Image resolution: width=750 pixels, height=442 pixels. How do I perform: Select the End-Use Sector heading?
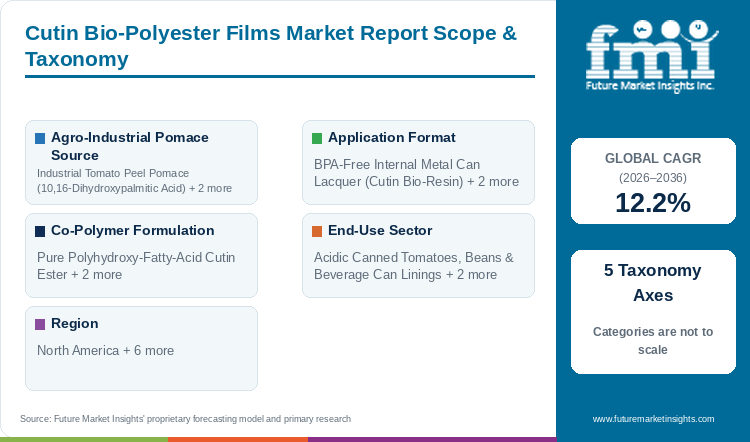(380, 231)
